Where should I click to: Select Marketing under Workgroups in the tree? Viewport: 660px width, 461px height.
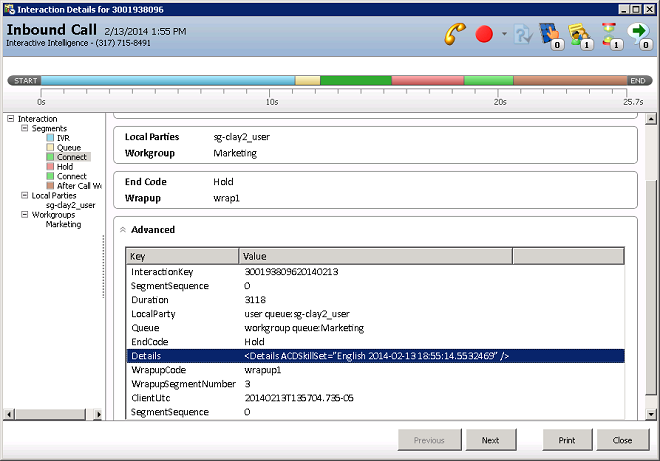(63, 225)
